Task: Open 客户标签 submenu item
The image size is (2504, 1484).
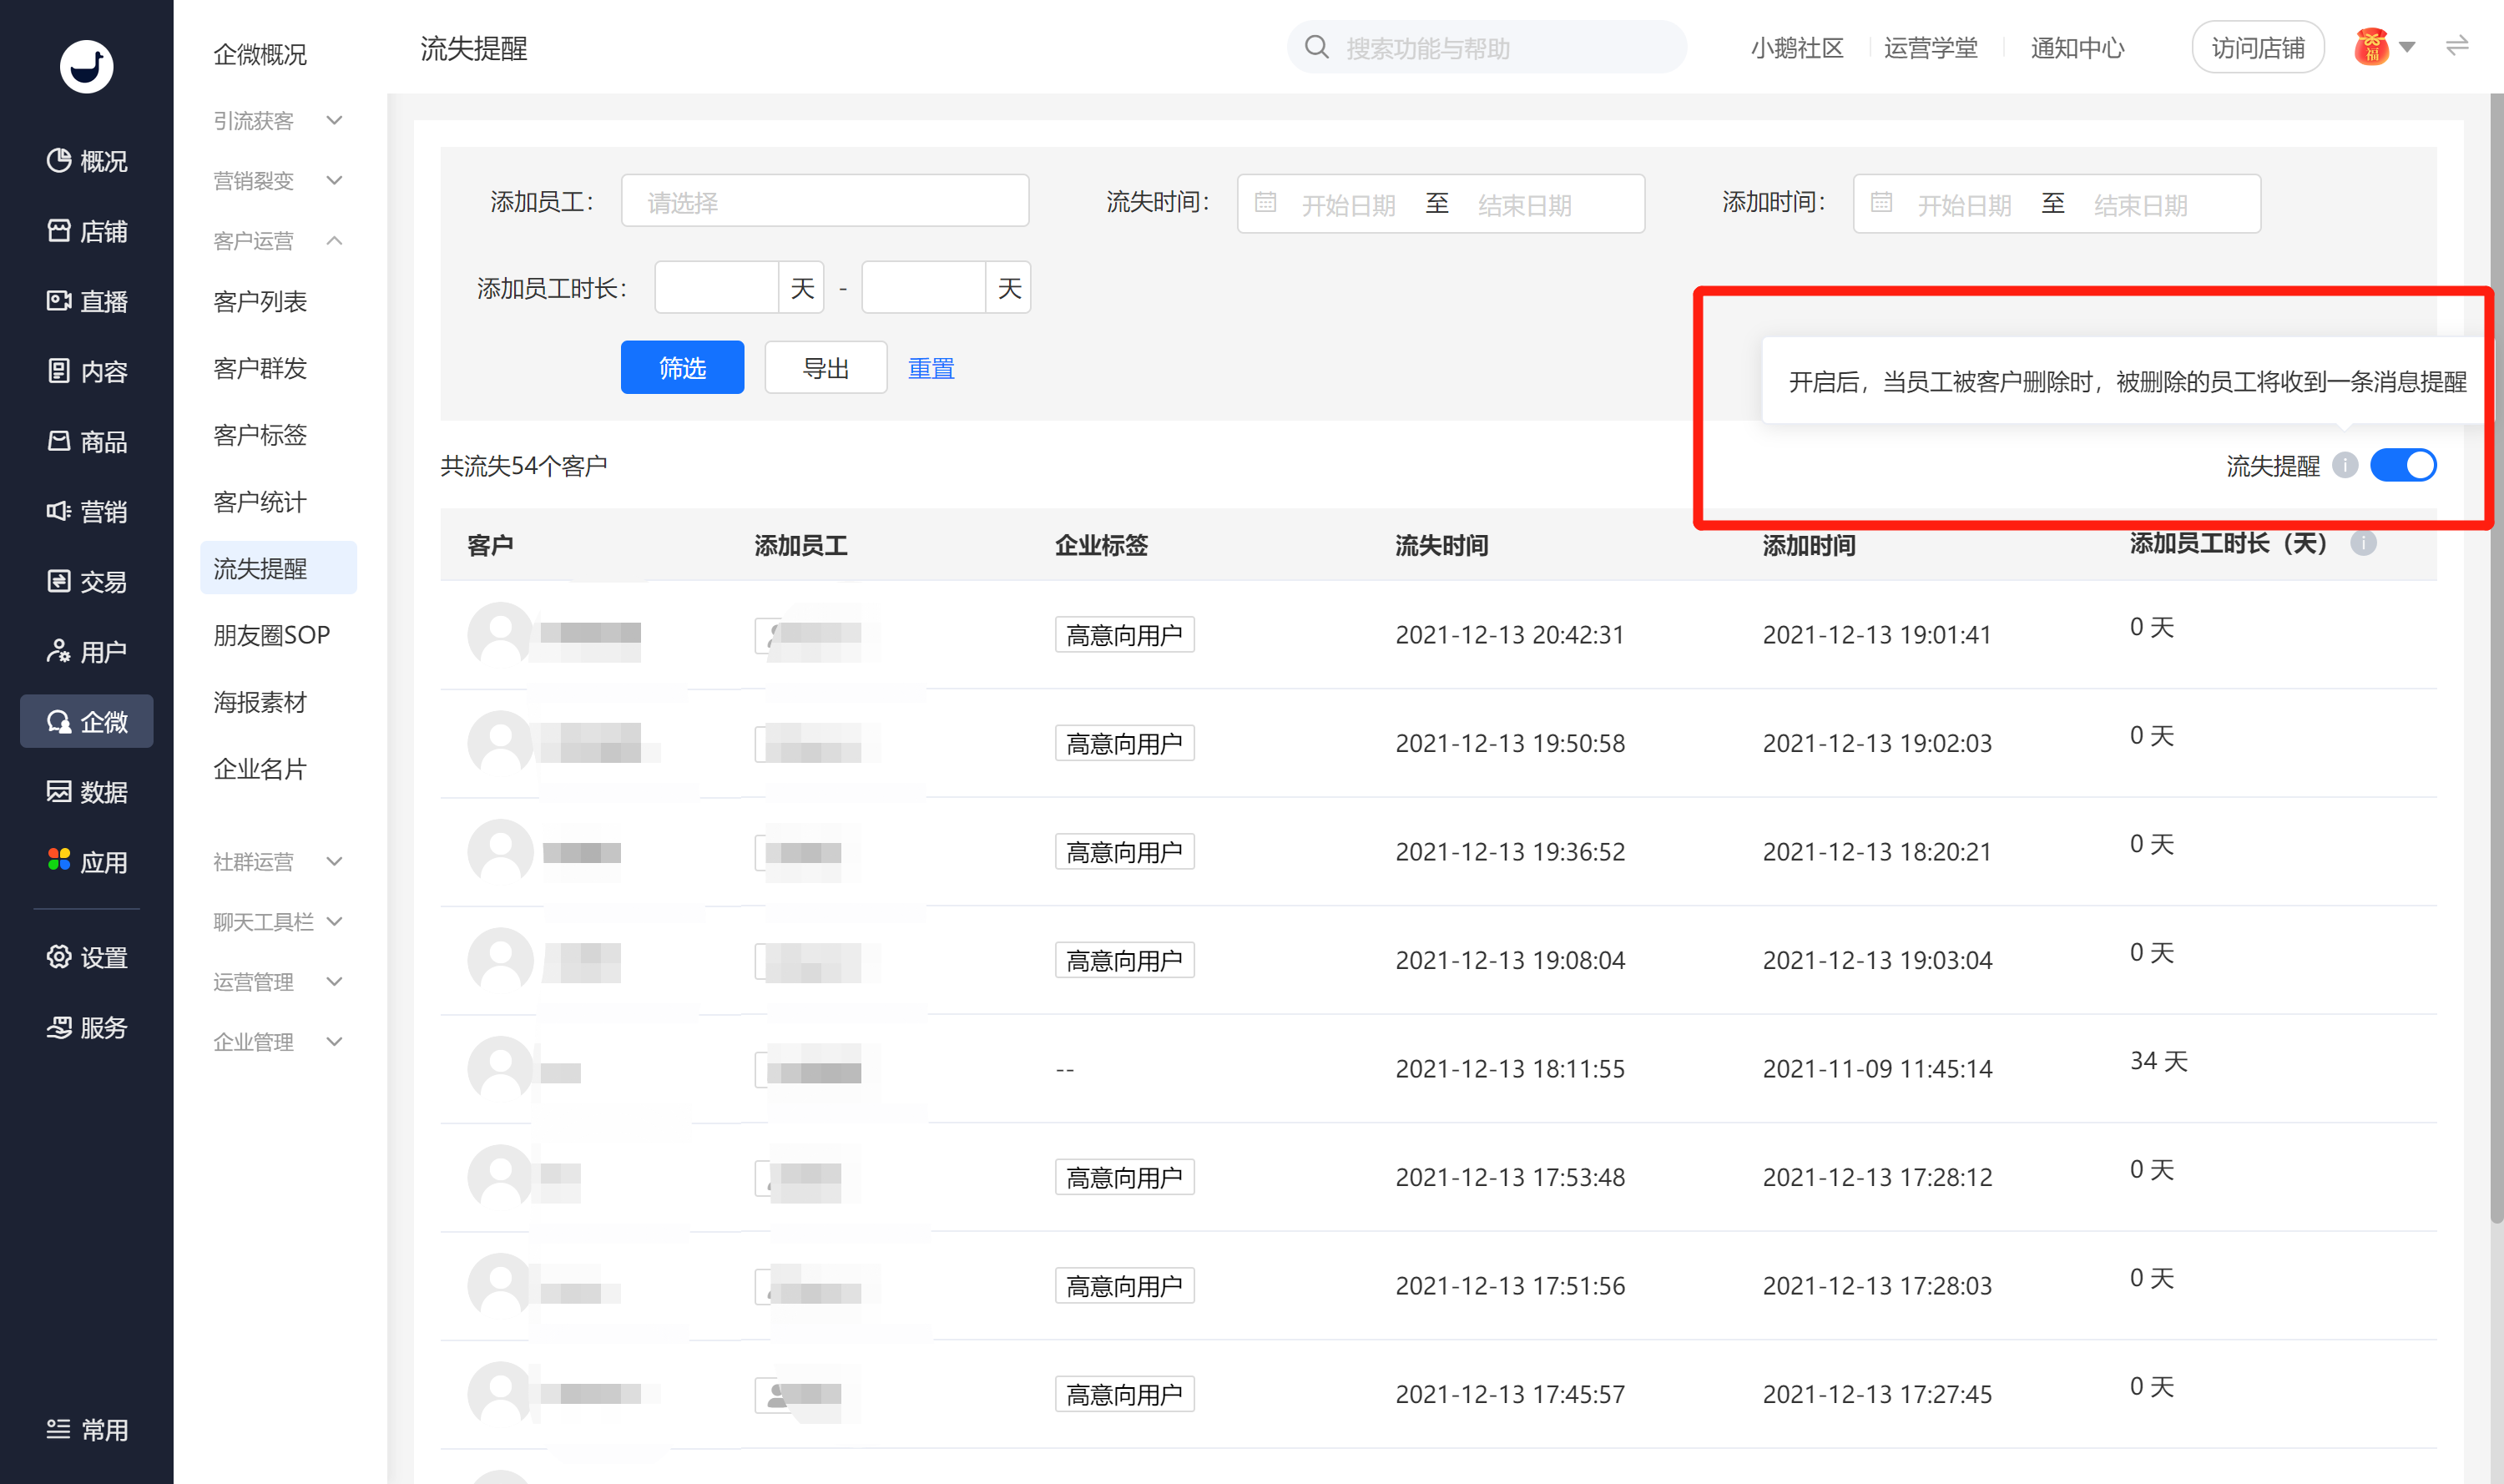Action: (260, 435)
